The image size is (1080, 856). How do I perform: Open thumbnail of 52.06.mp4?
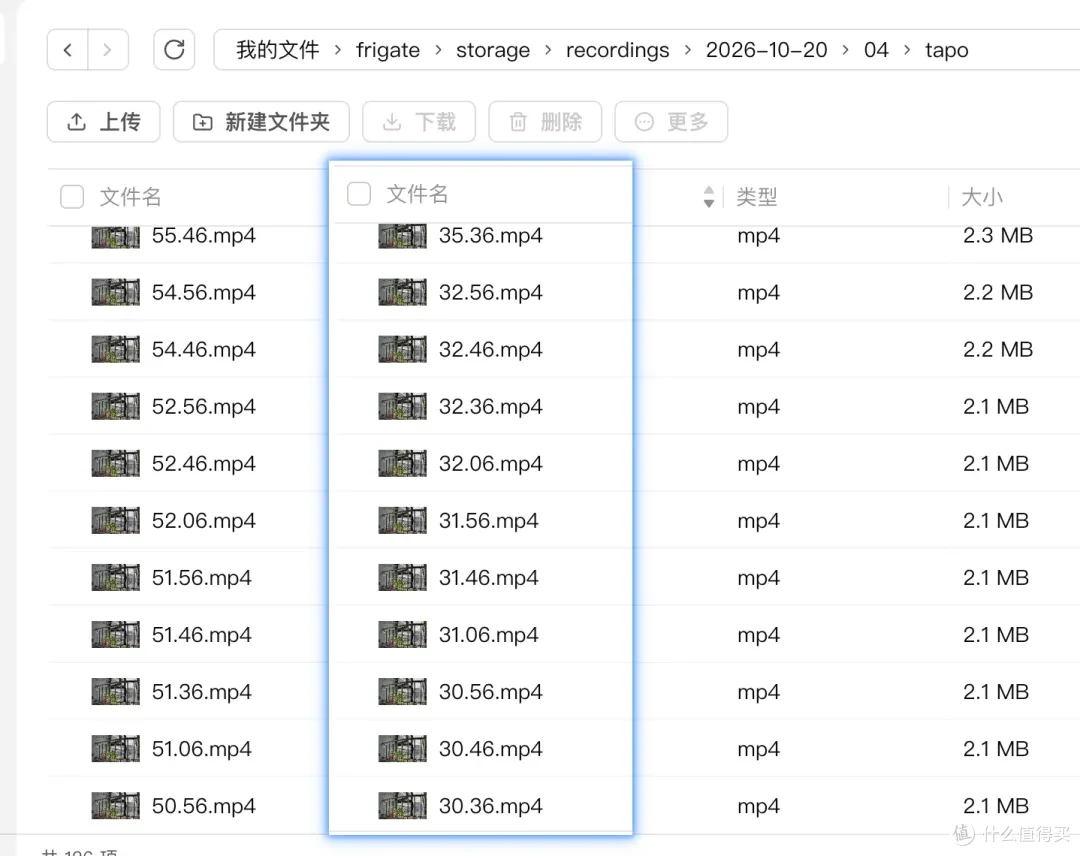click(116, 521)
